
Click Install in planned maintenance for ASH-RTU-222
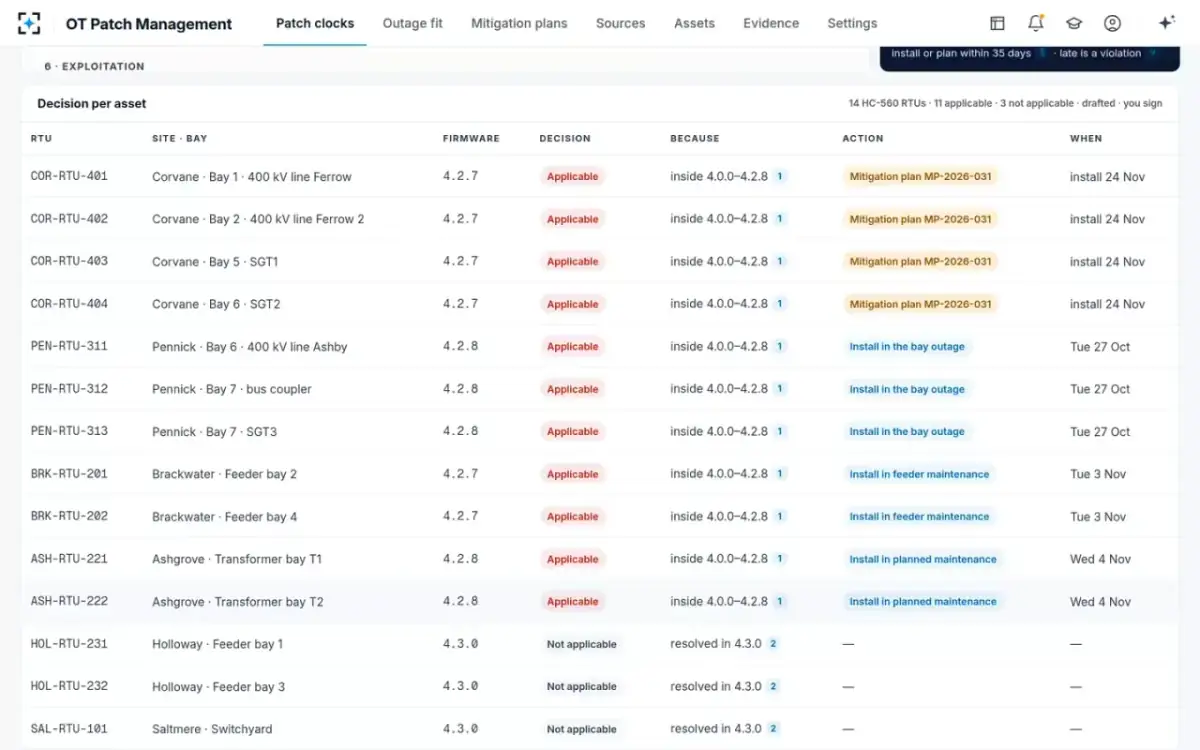(x=923, y=602)
